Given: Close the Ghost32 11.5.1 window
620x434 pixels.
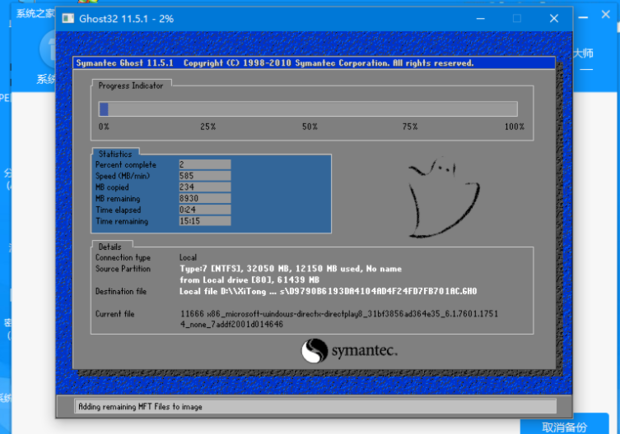Looking at the screenshot, I should pos(554,19).
